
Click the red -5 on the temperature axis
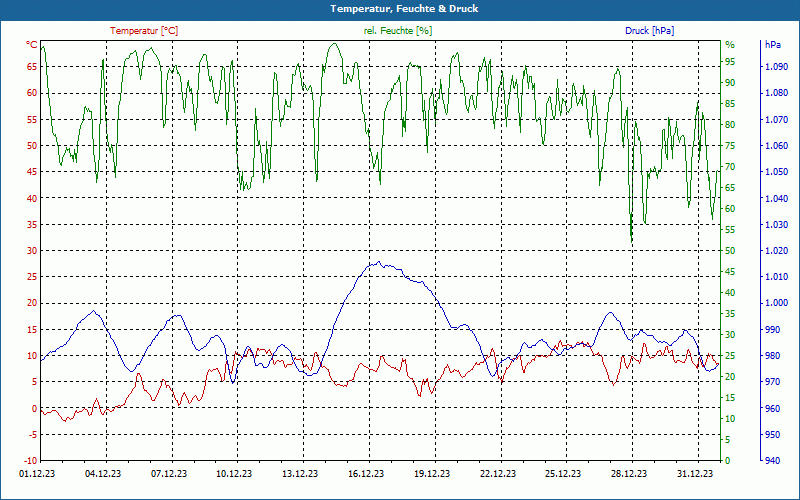[x=33, y=434]
